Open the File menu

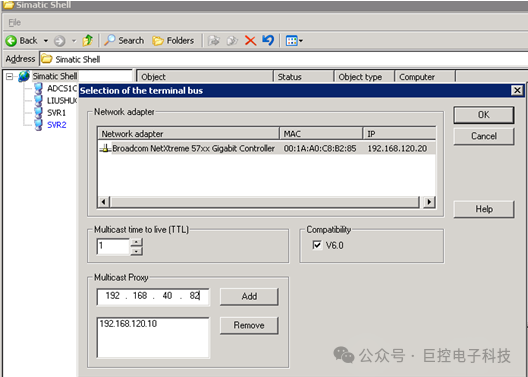click(14, 23)
